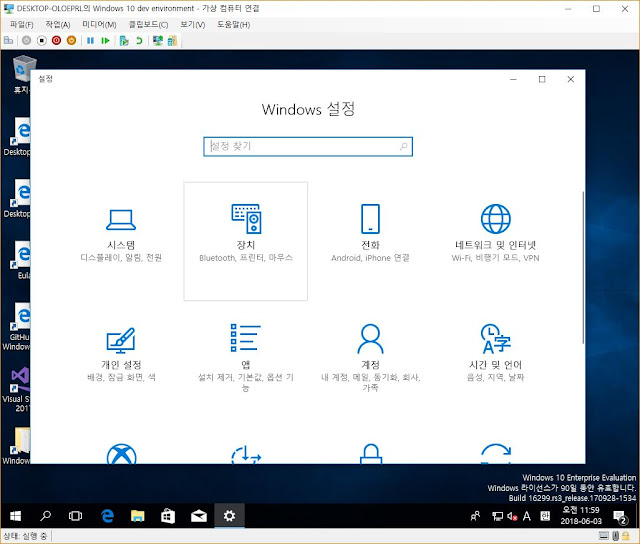Open the 도움말(H) menu
The height and width of the screenshot is (544, 640).
click(233, 24)
